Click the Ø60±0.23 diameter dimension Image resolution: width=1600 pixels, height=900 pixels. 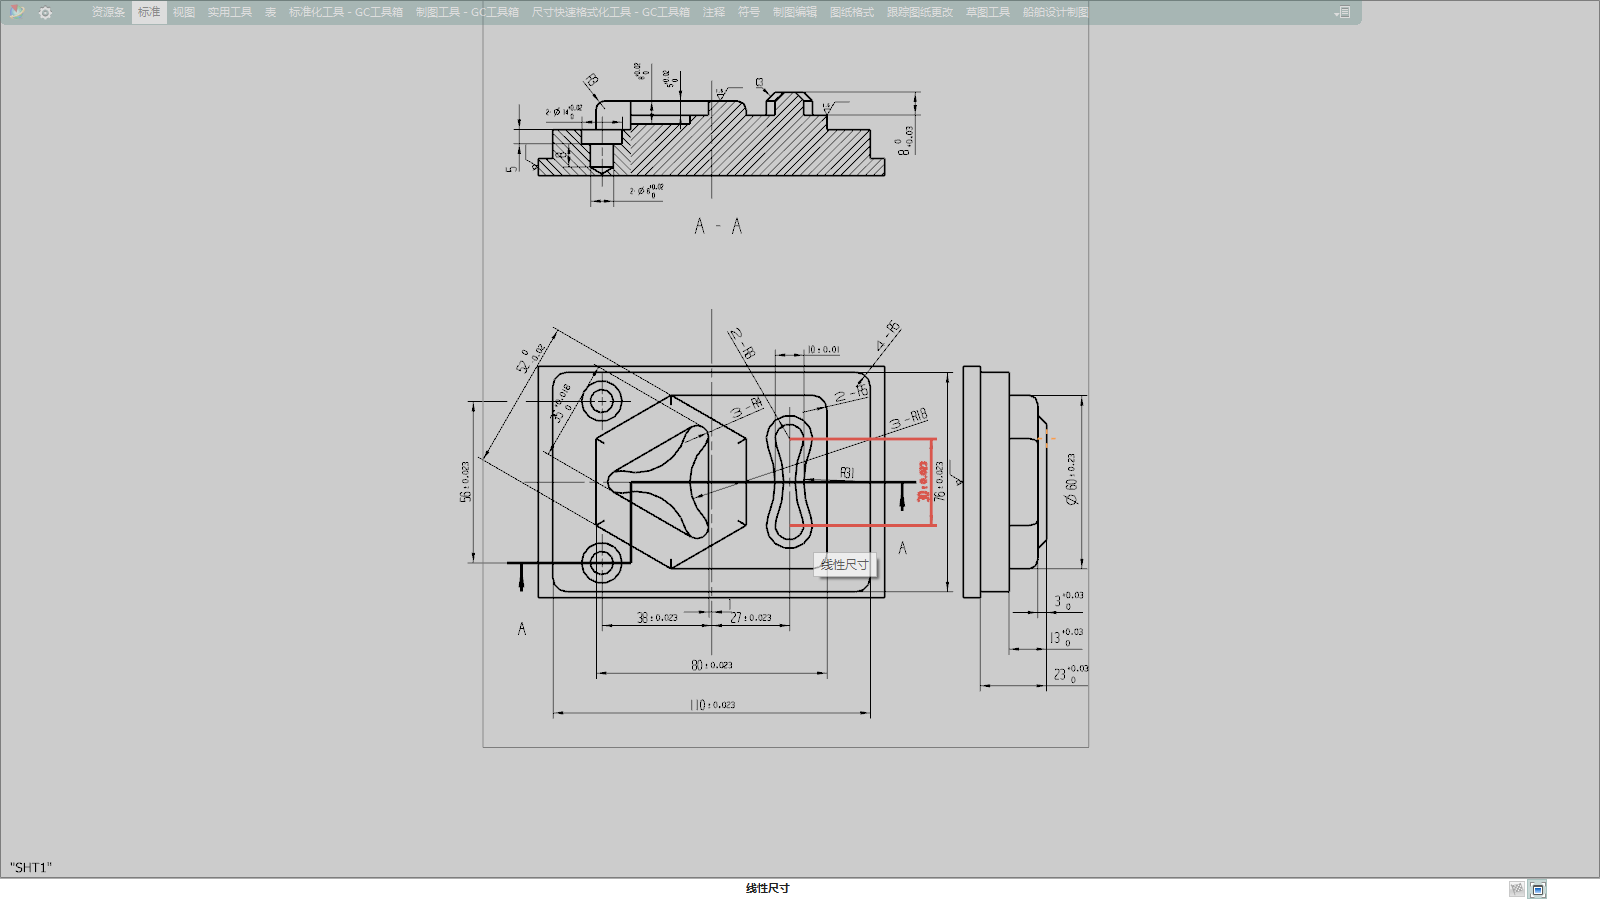coord(1071,479)
